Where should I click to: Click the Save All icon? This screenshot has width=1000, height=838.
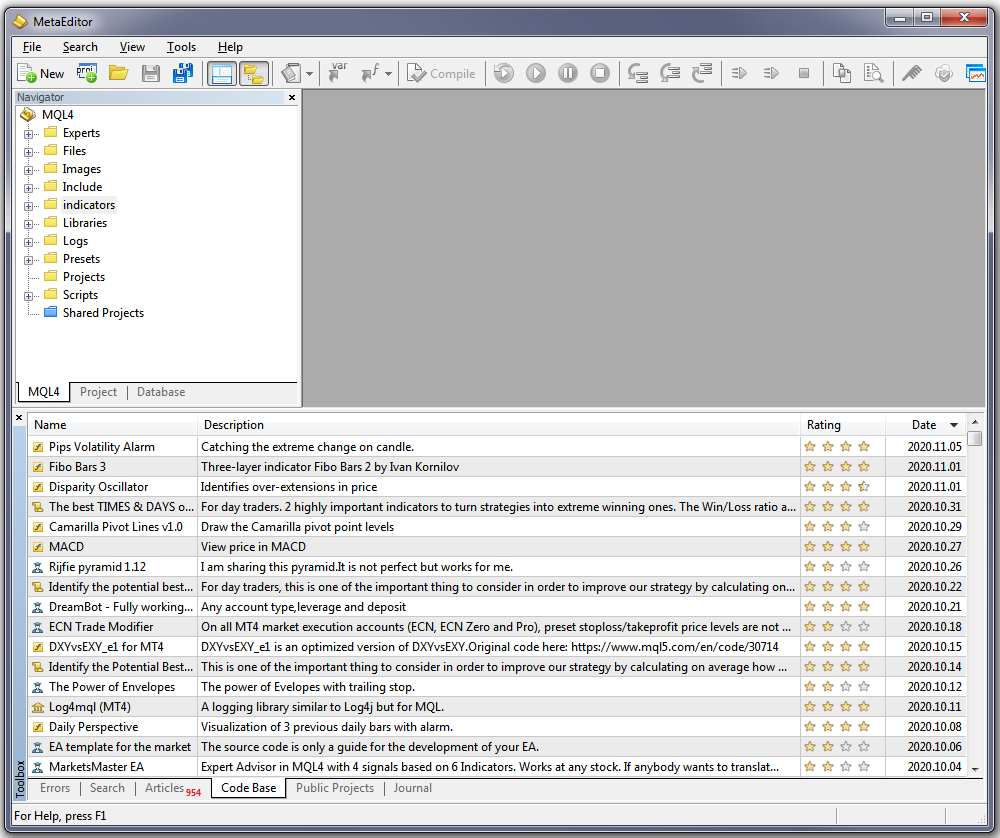coord(182,73)
